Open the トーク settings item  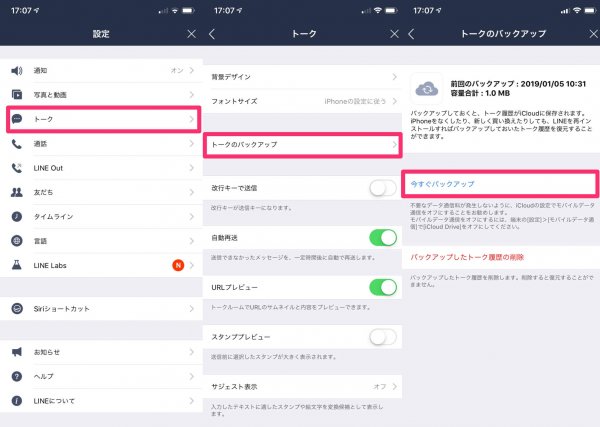(x=103, y=119)
